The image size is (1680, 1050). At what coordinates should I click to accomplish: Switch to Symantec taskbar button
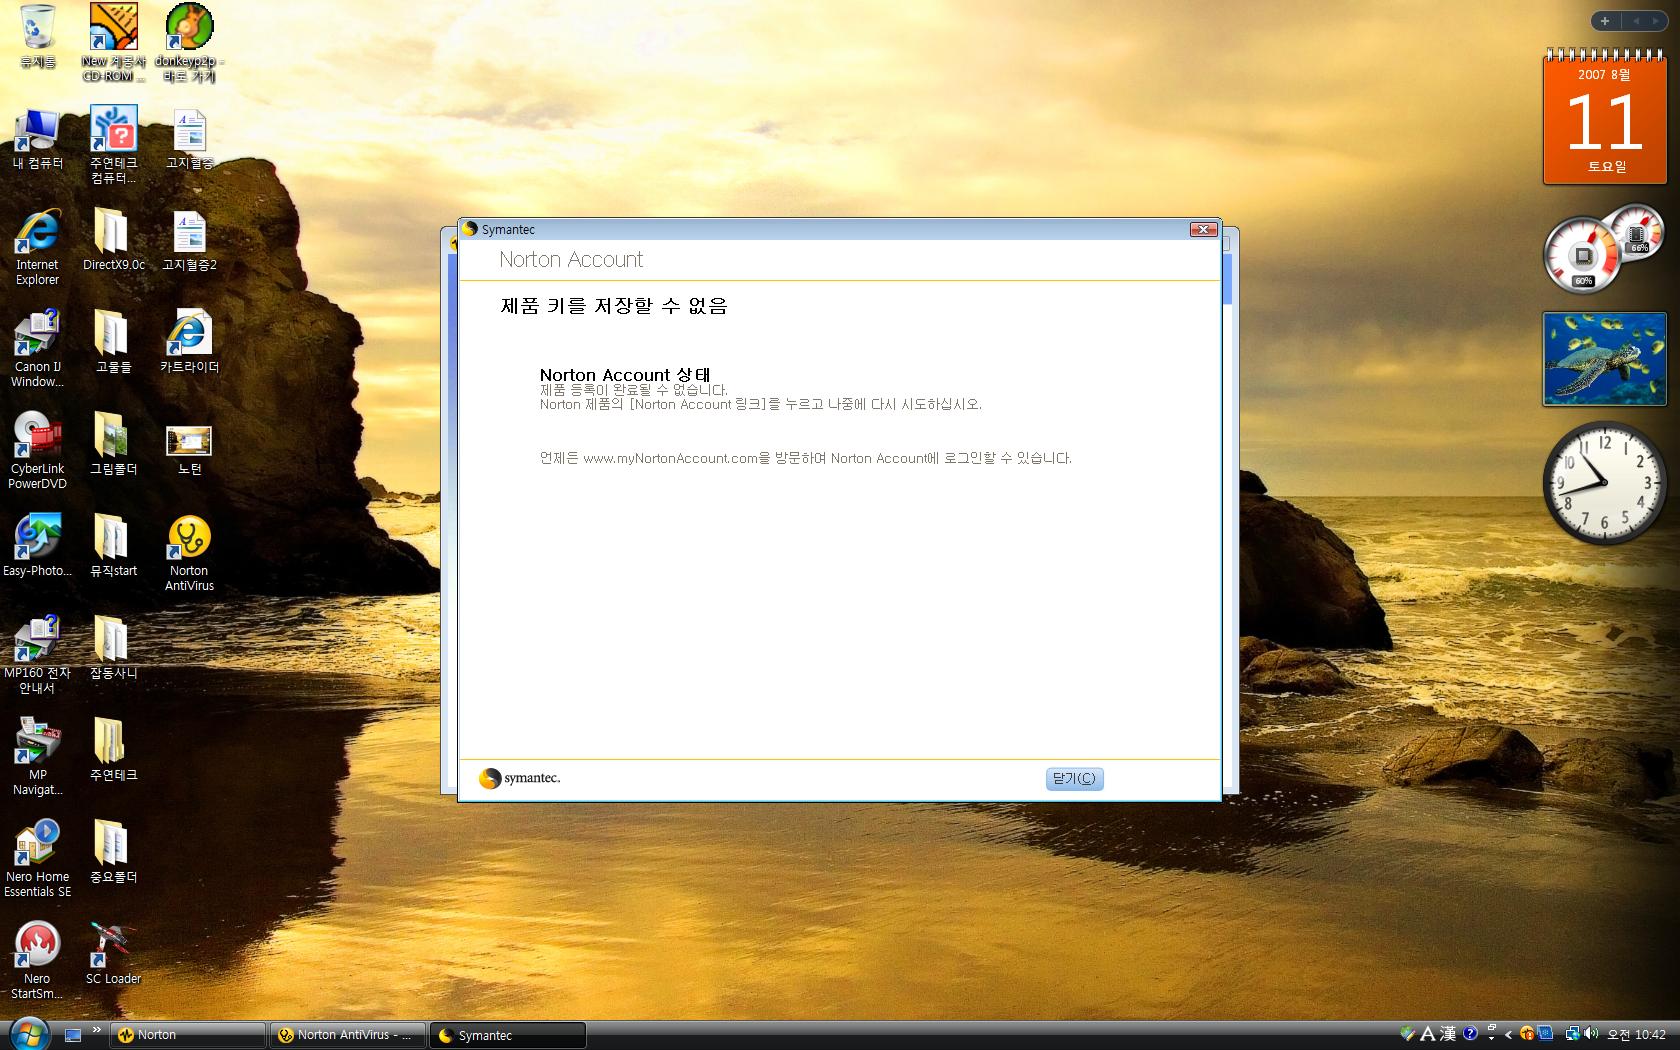click(507, 1035)
